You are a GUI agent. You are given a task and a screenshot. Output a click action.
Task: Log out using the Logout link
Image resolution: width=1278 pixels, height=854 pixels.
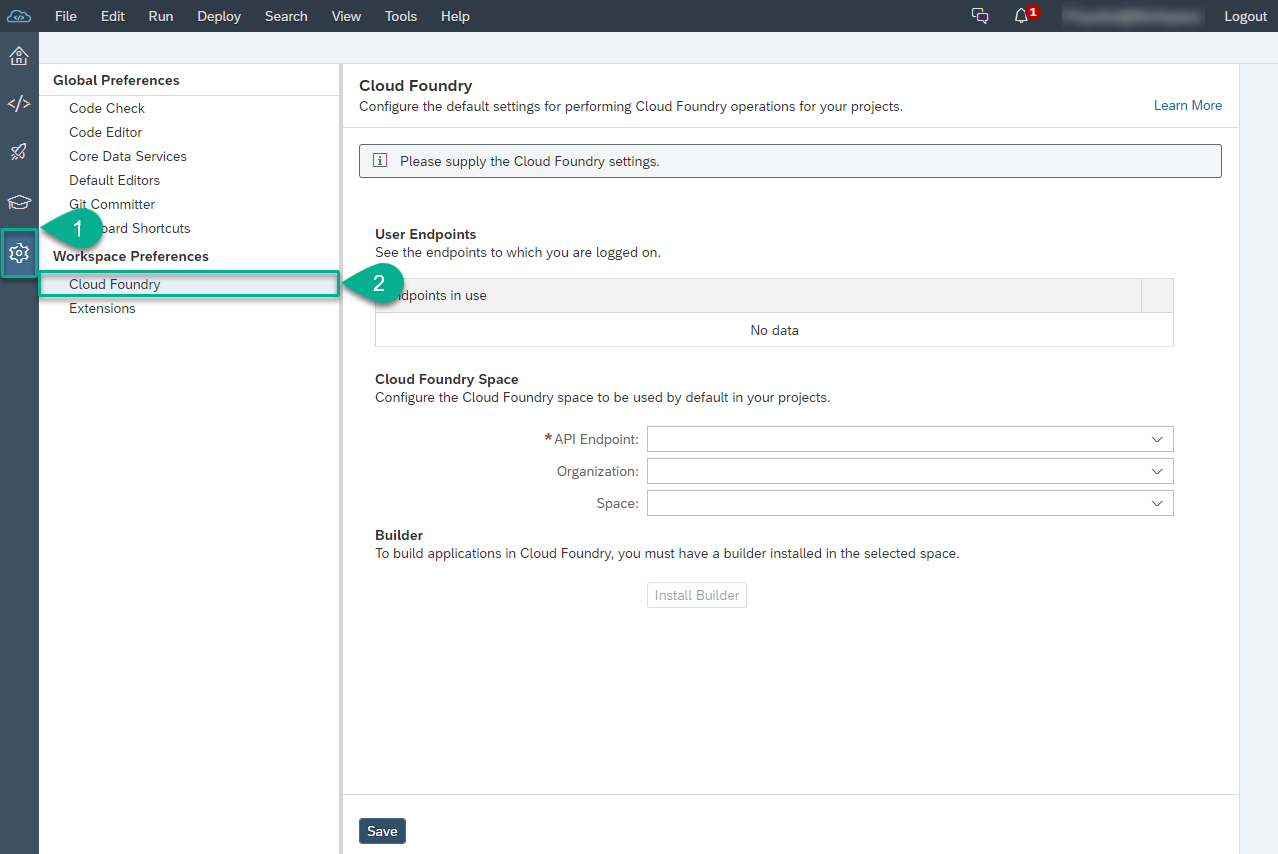point(1246,16)
